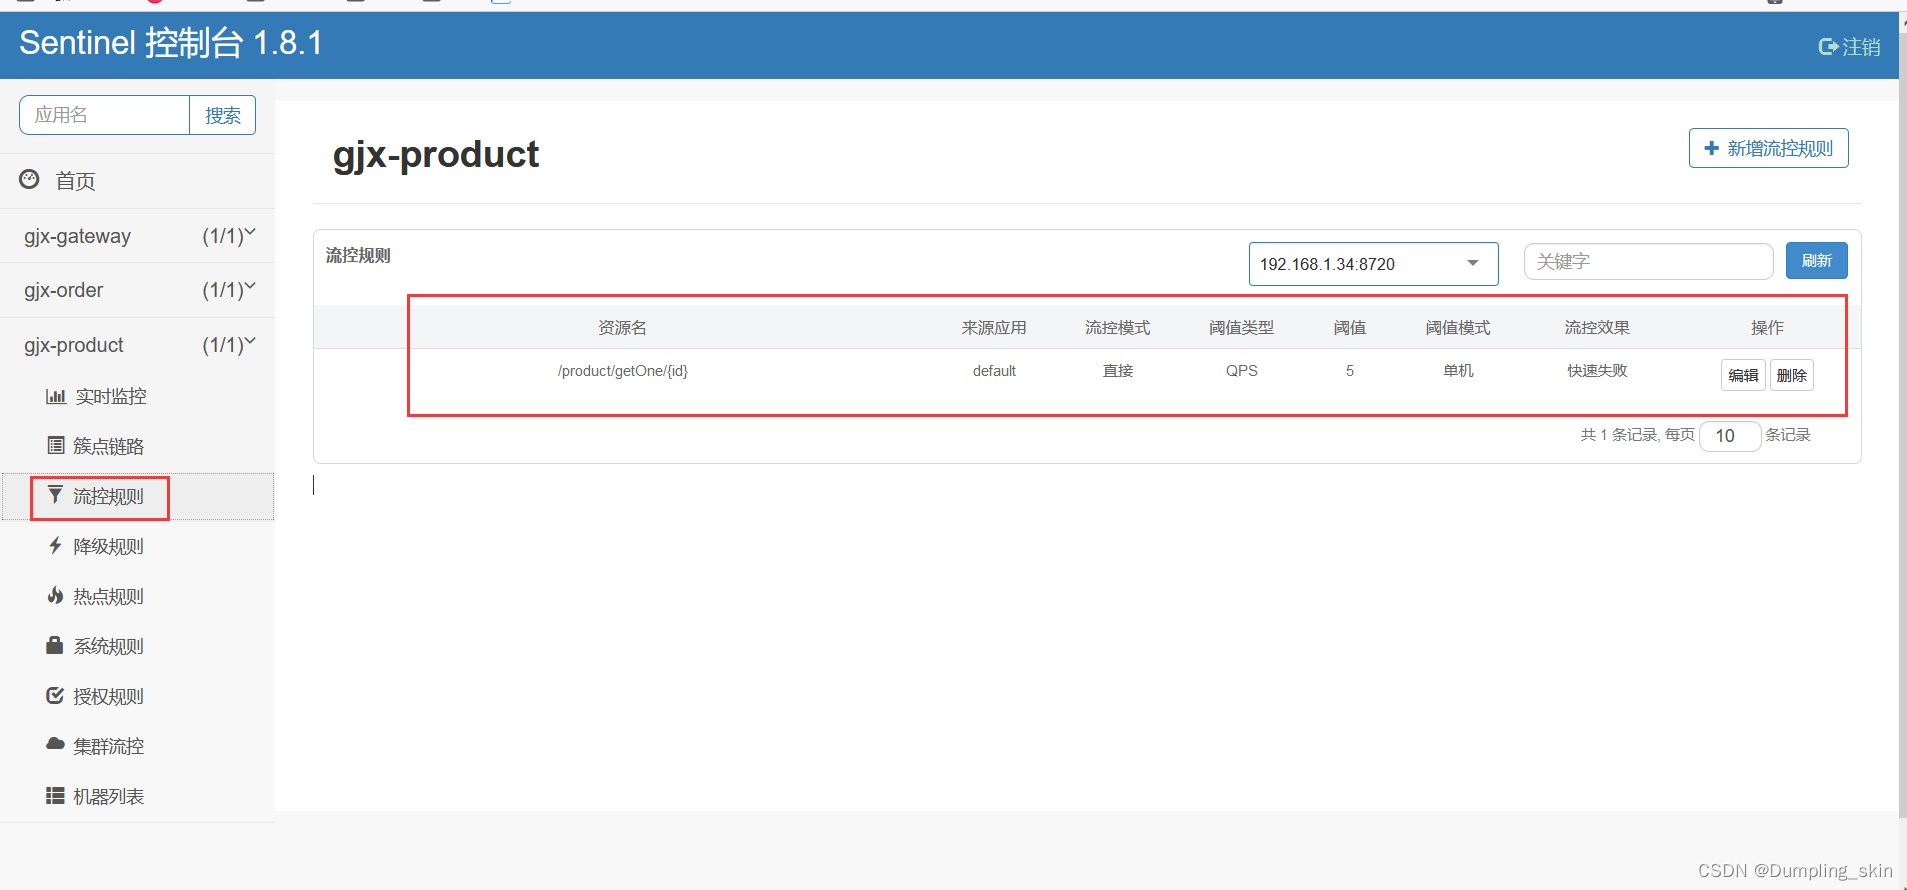Click the 阈值模式 column header
This screenshot has height=890, width=1907.
(x=1458, y=327)
